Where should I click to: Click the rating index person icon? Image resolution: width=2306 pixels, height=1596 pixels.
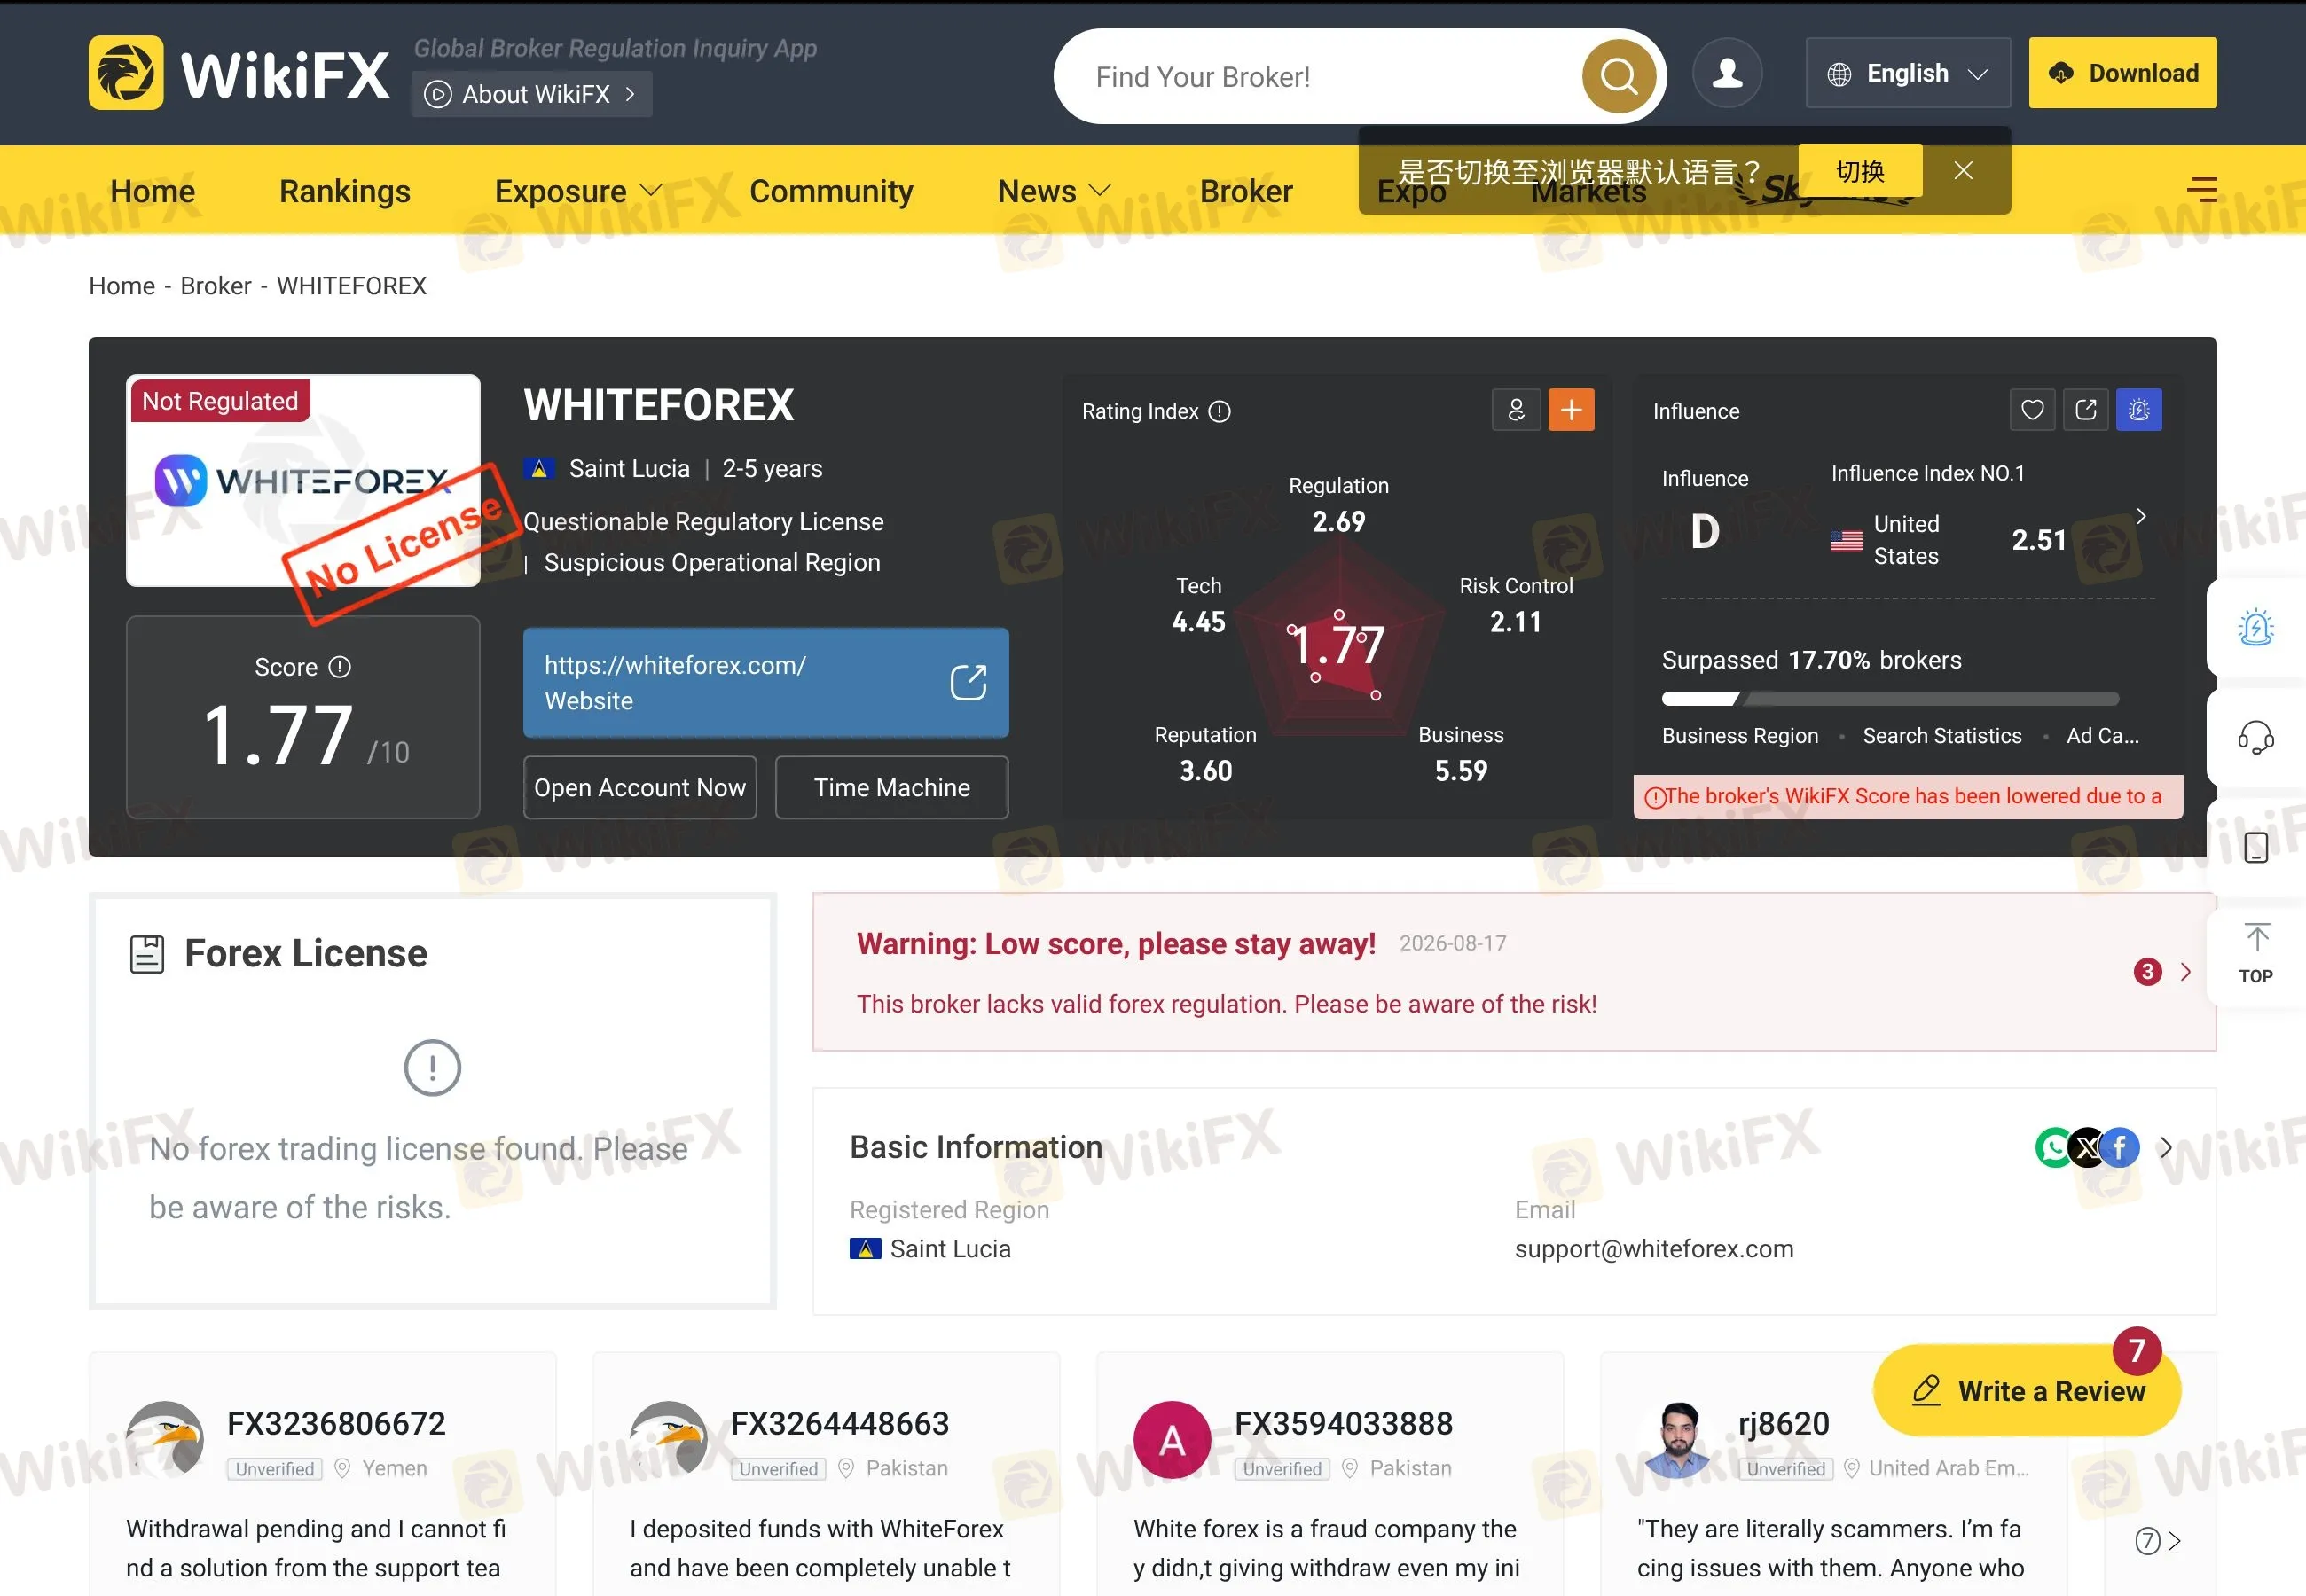1516,410
